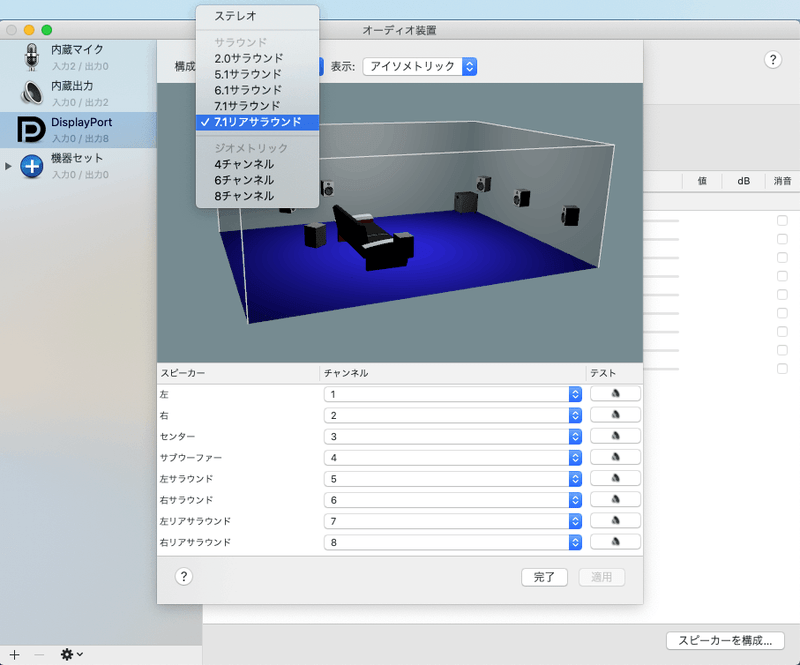The width and height of the screenshot is (800, 665).
Task: Open channel dropdown for 左サラウンド
Action: point(453,479)
